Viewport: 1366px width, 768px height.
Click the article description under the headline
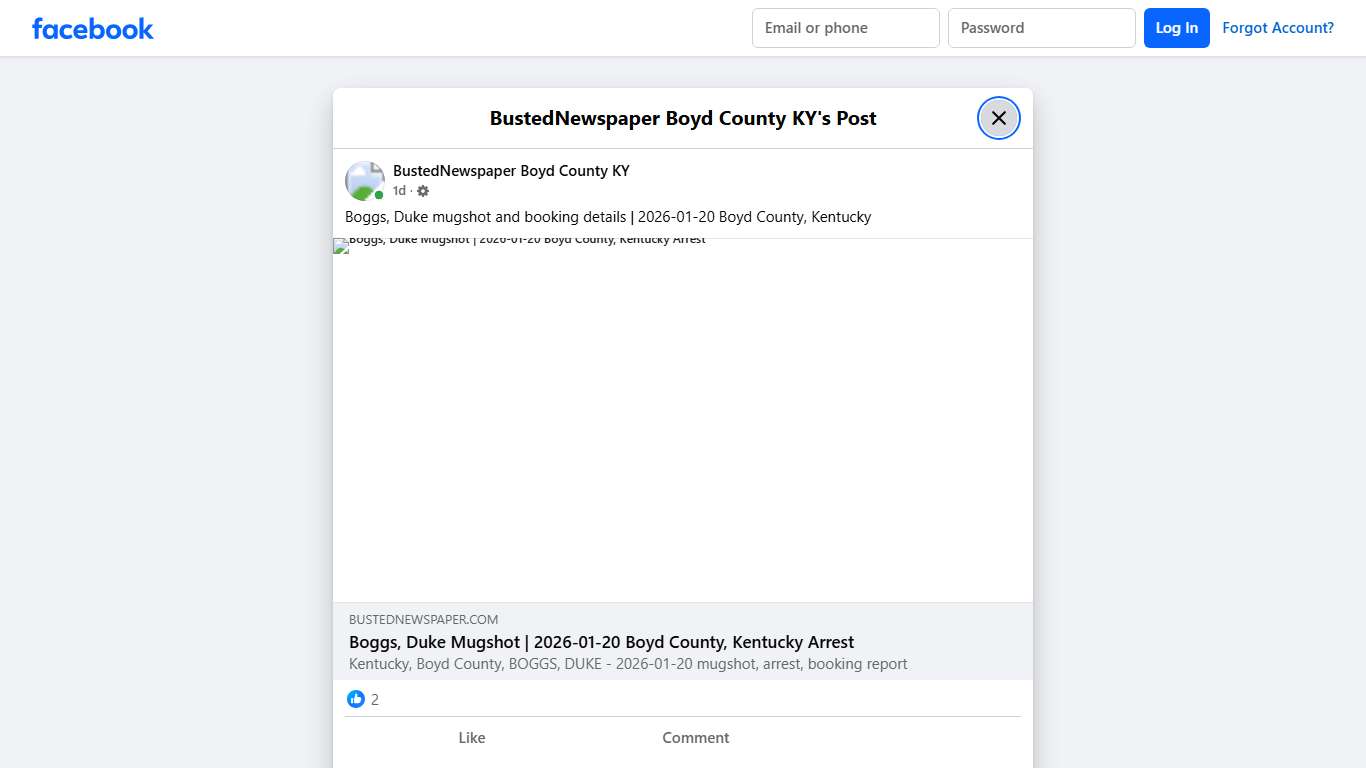628,663
